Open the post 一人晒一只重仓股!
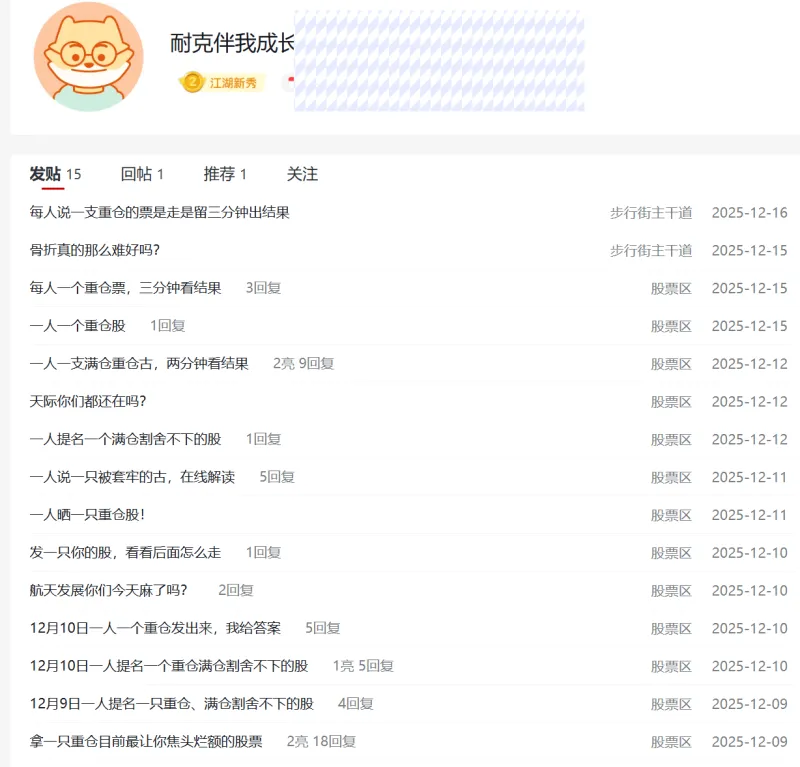Screen dimensions: 800x767 click(87, 515)
